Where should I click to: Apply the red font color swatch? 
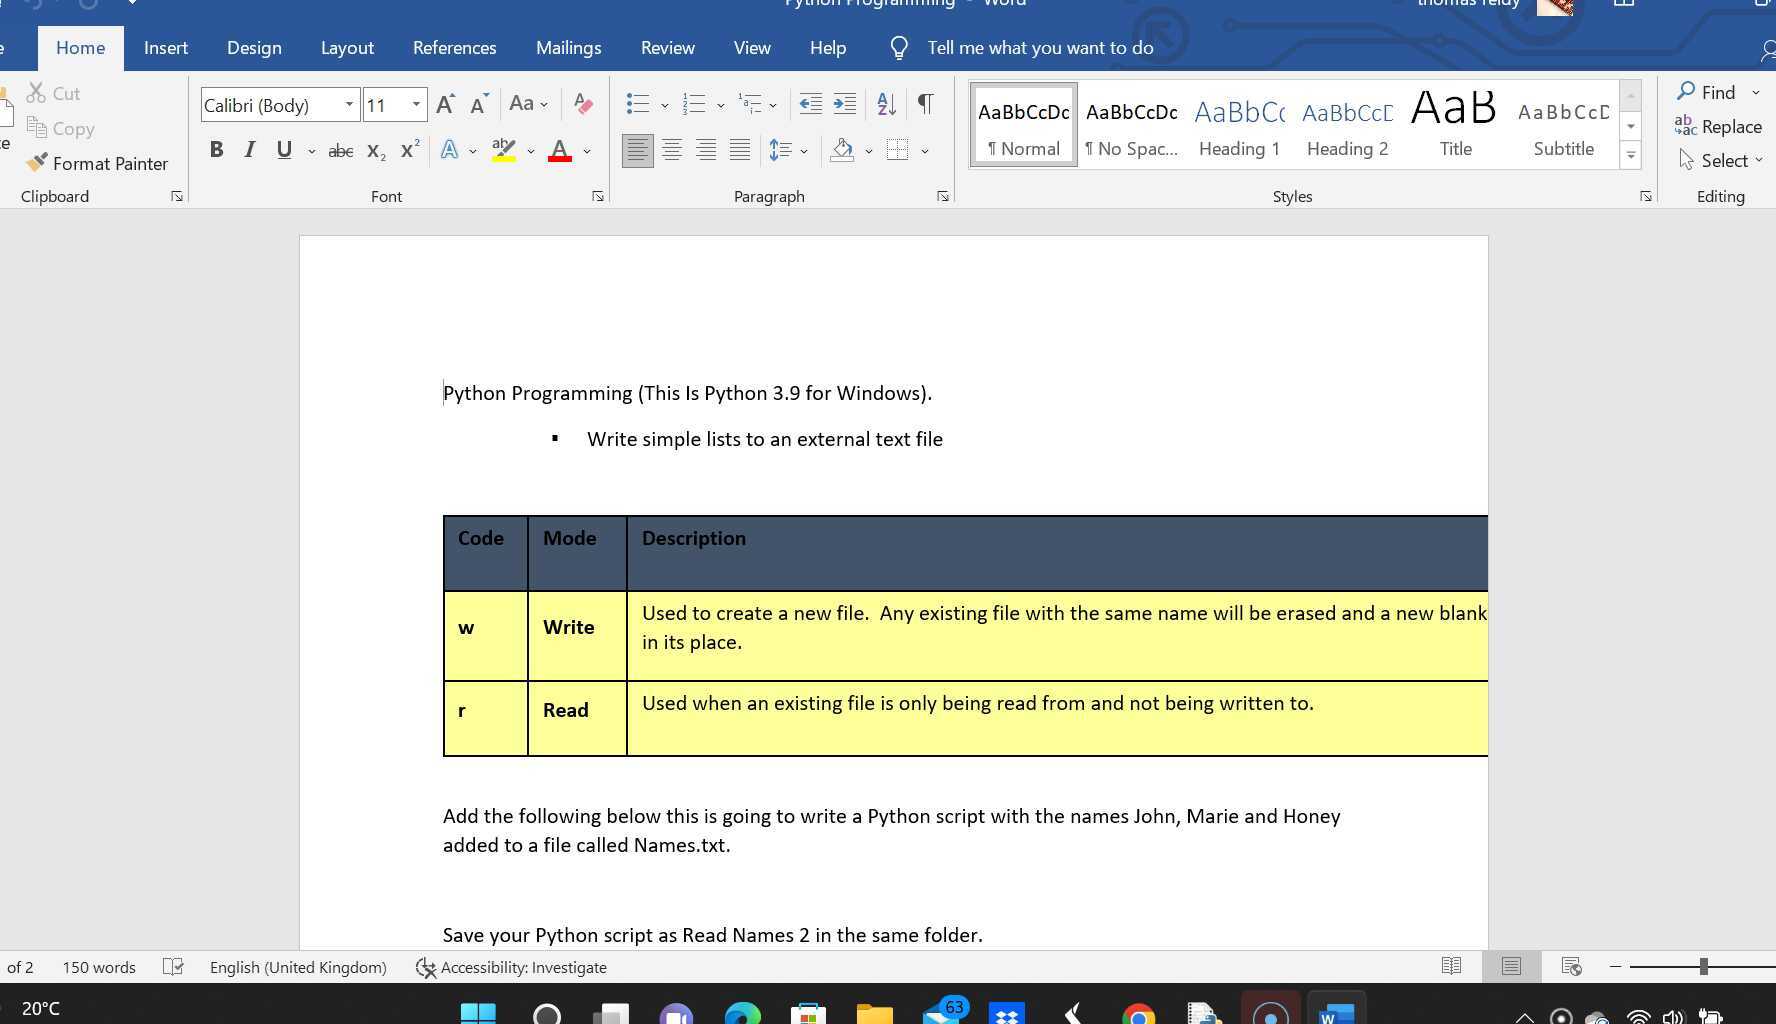click(x=560, y=151)
